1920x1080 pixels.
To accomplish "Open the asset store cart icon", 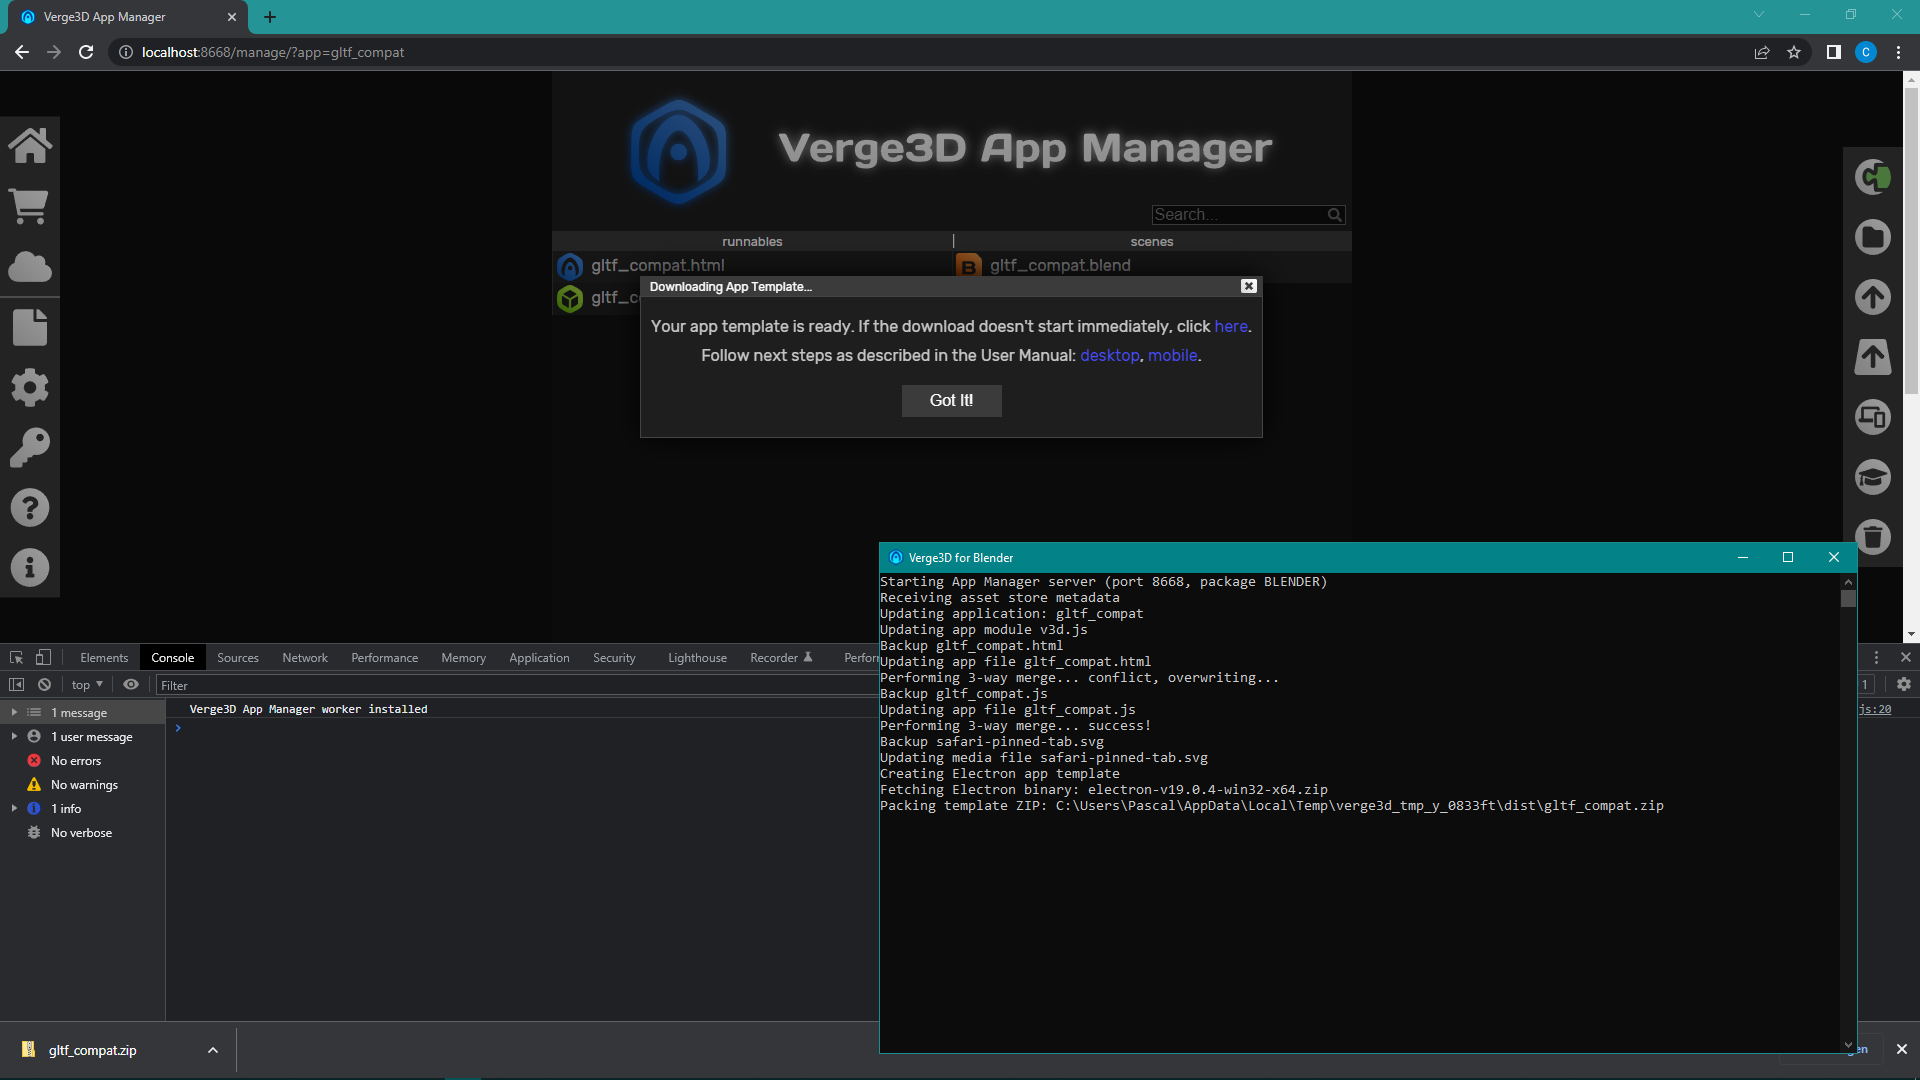I will point(30,206).
